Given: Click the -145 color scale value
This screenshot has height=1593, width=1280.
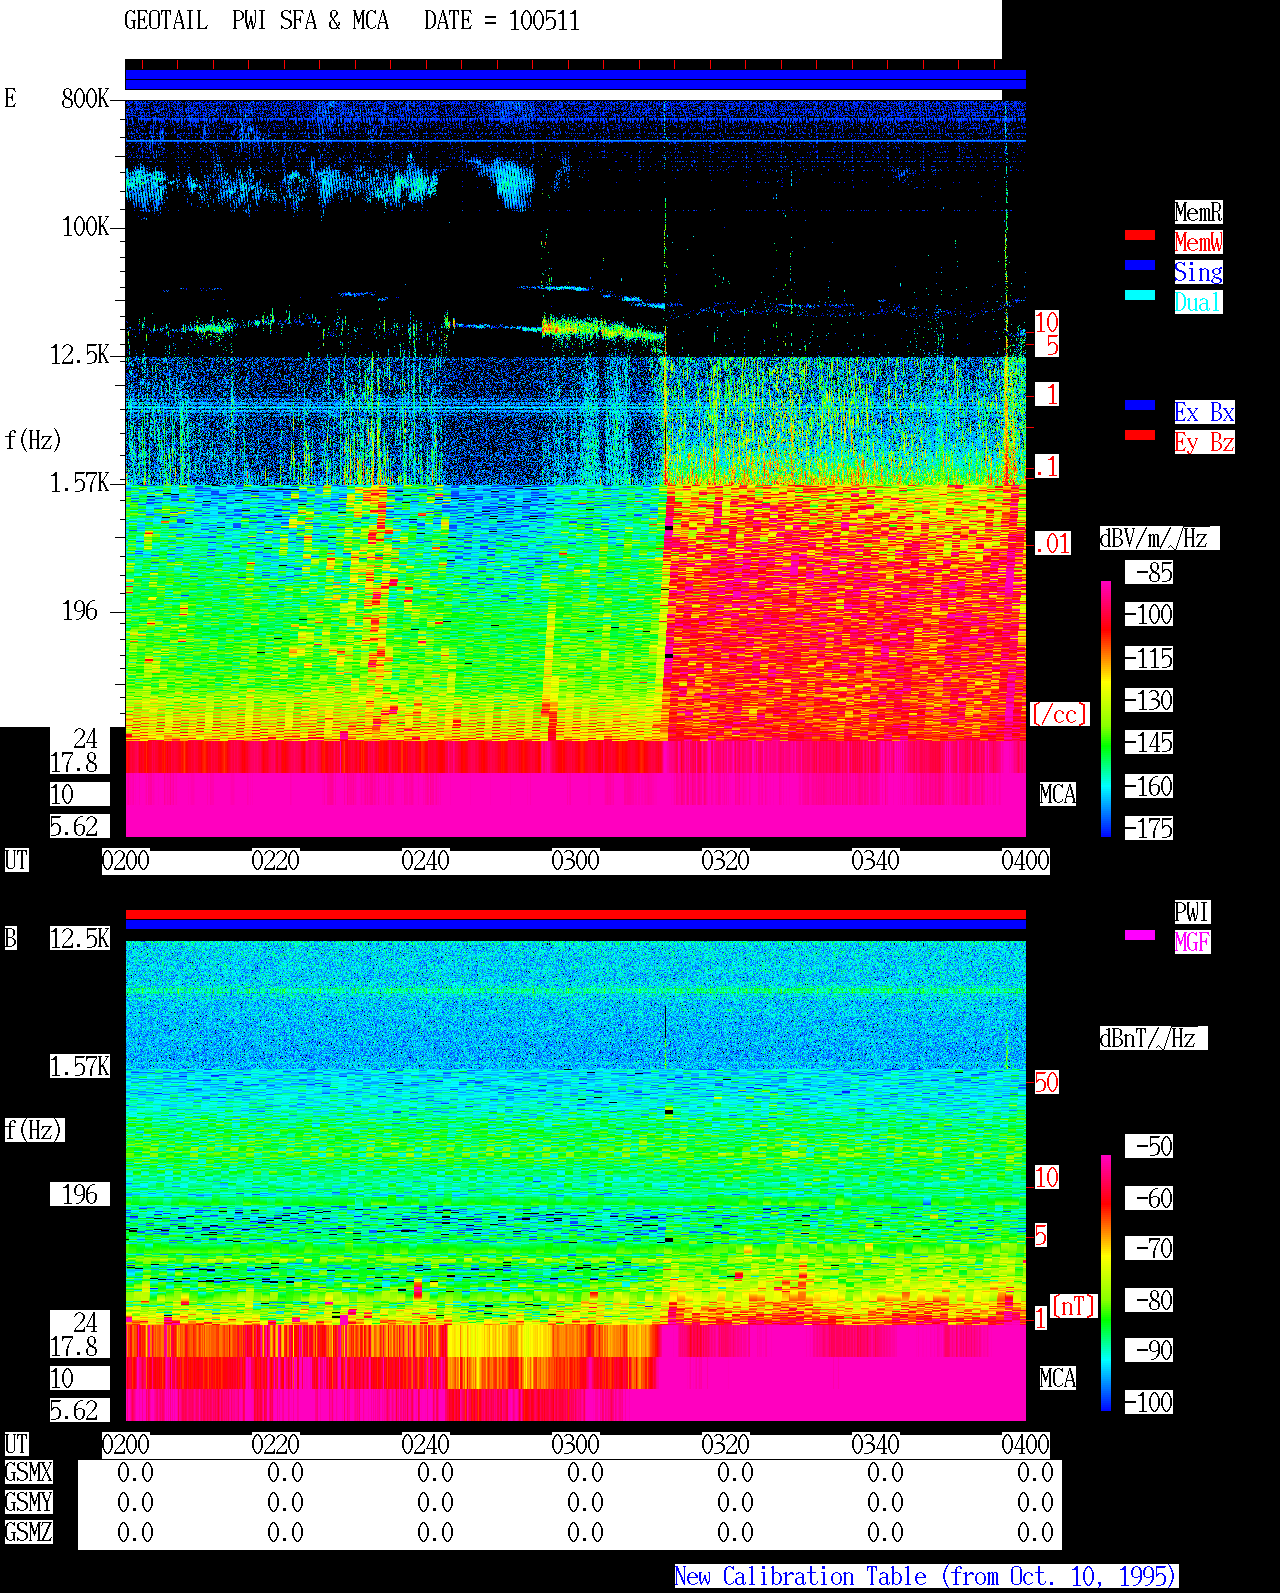Looking at the screenshot, I should pyautogui.click(x=1150, y=742).
